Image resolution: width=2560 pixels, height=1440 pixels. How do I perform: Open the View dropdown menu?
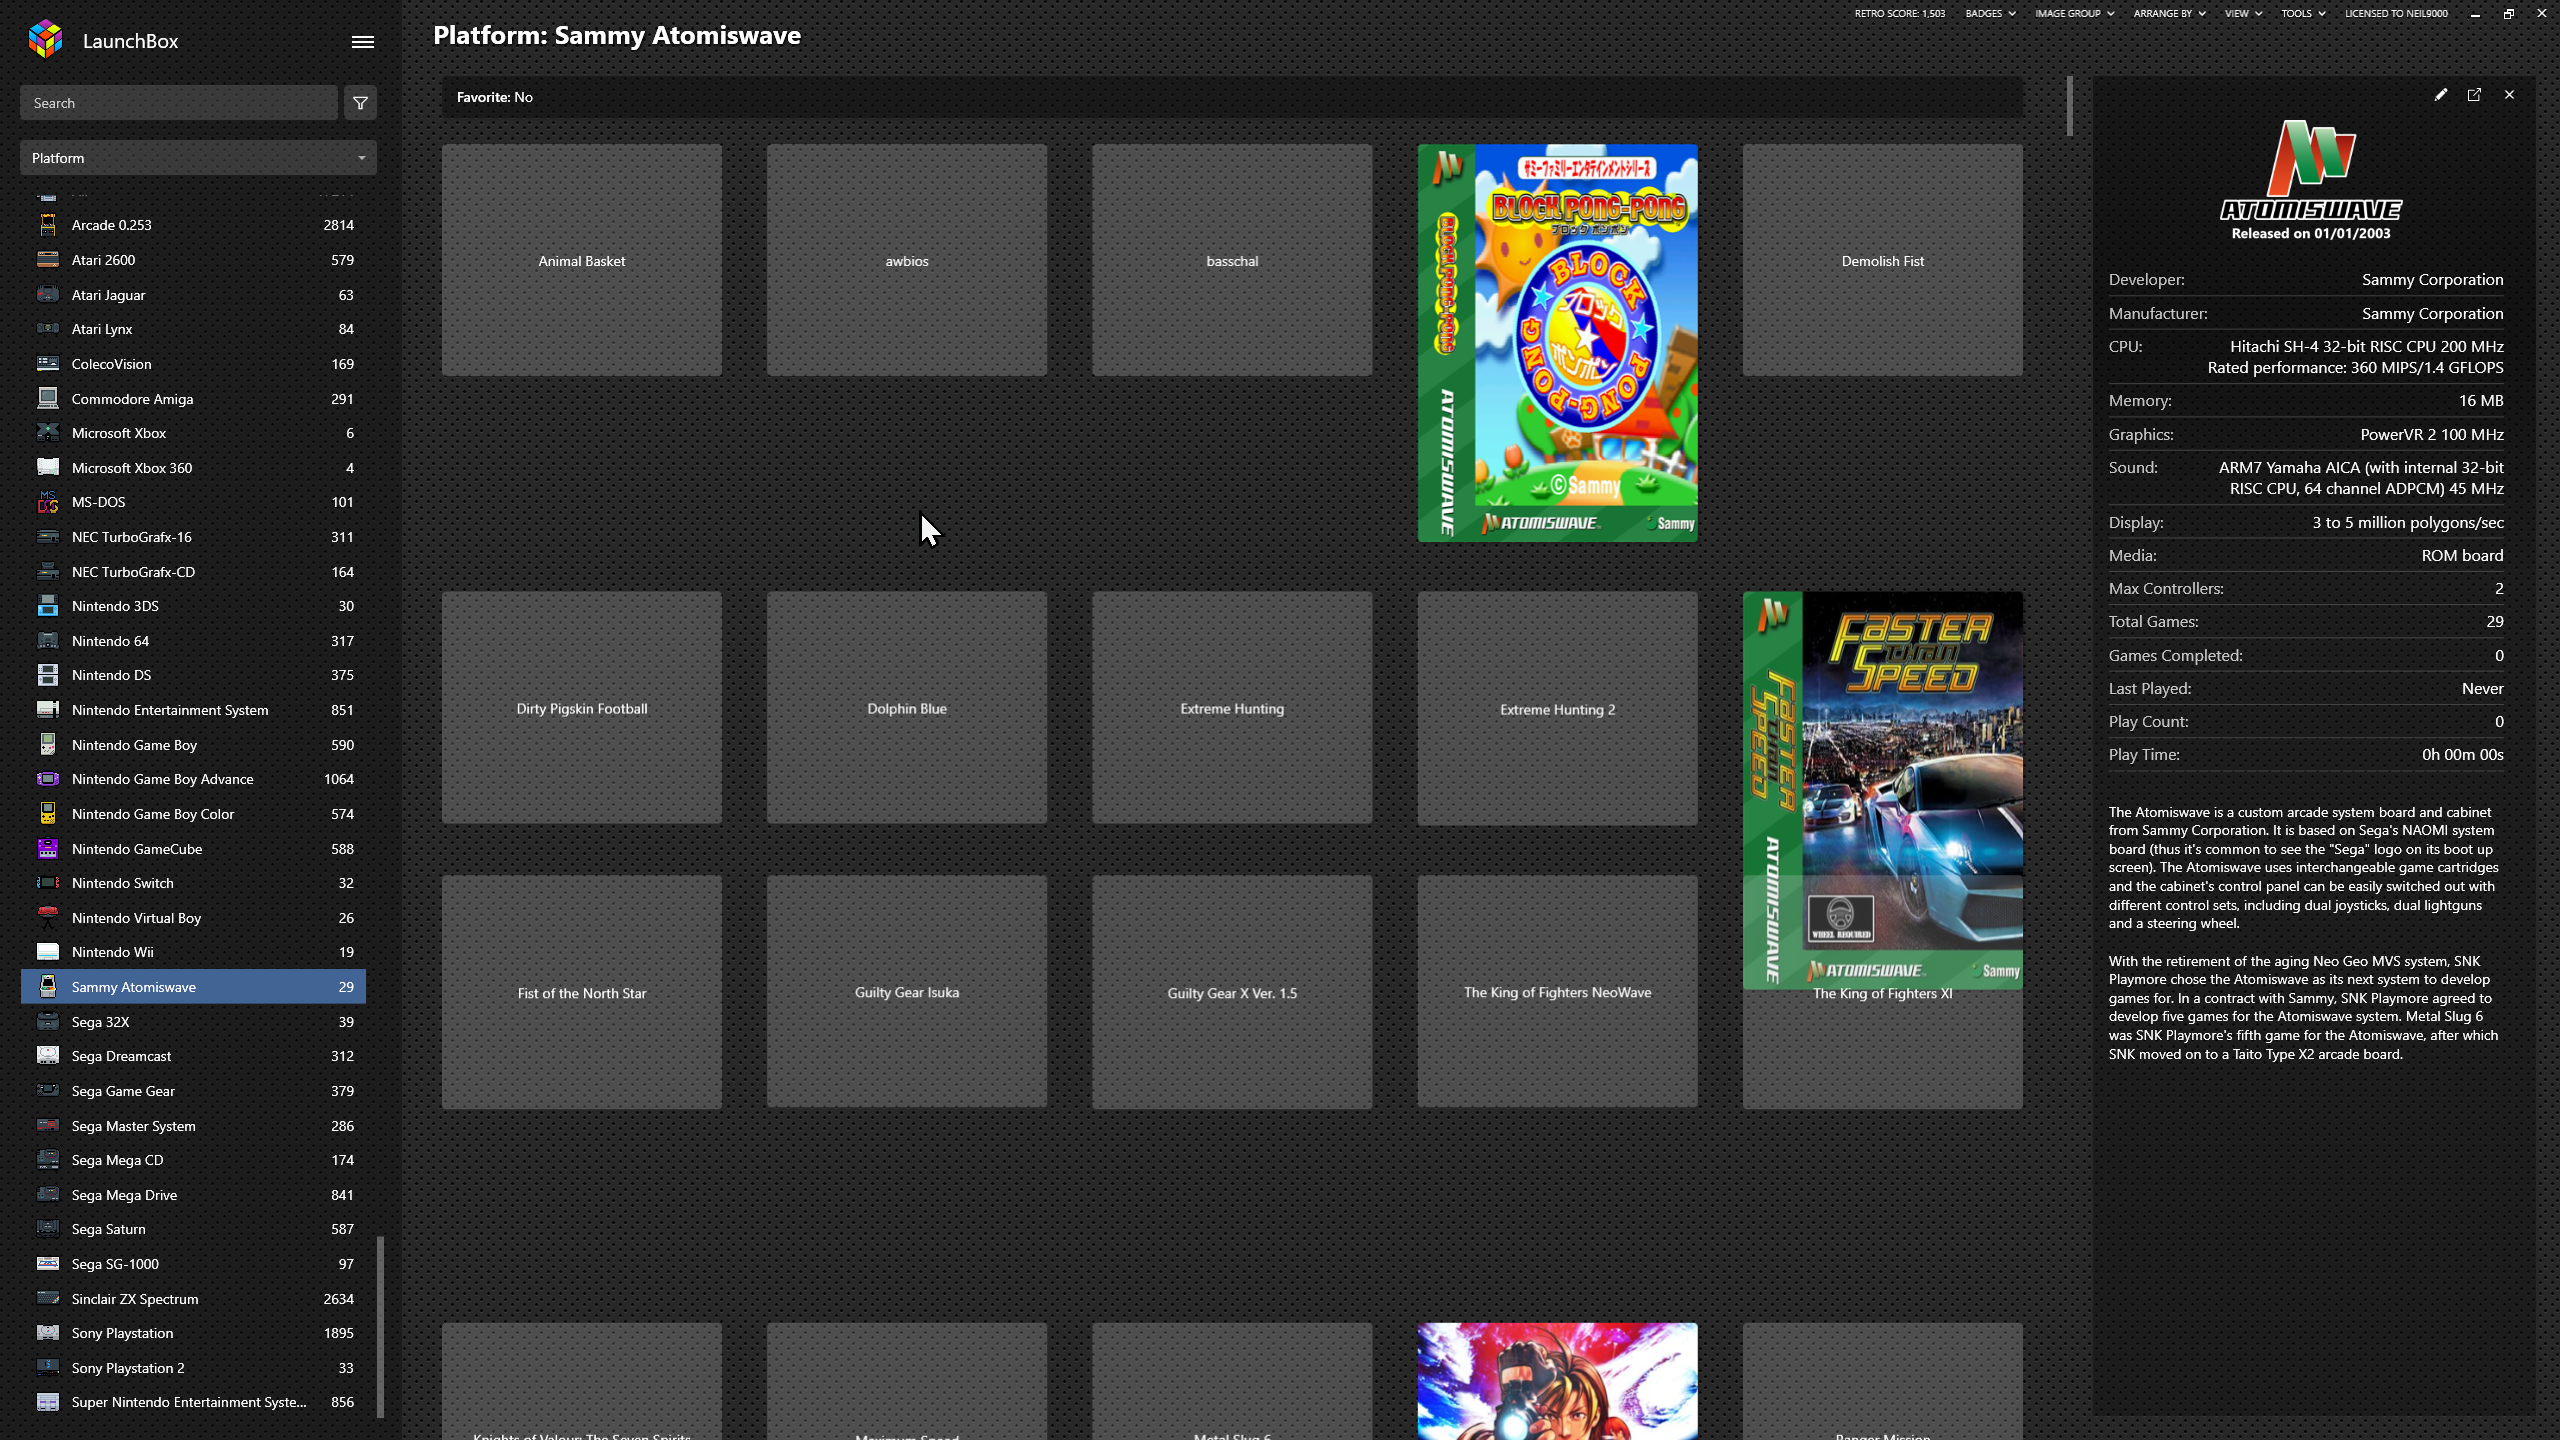[2243, 14]
